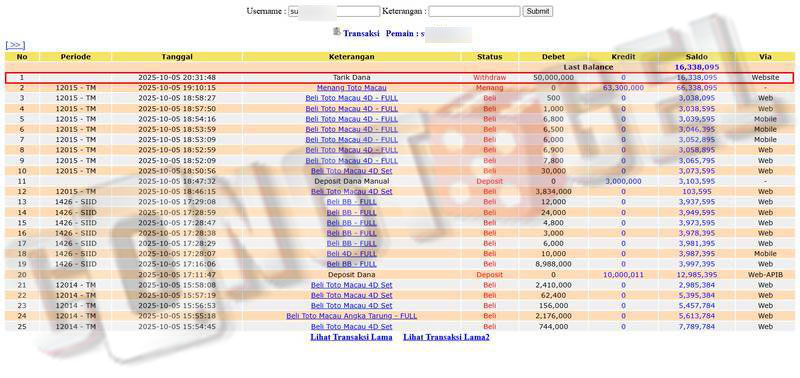The image size is (800, 378).
Task: Click the Username input field
Action: (334, 11)
